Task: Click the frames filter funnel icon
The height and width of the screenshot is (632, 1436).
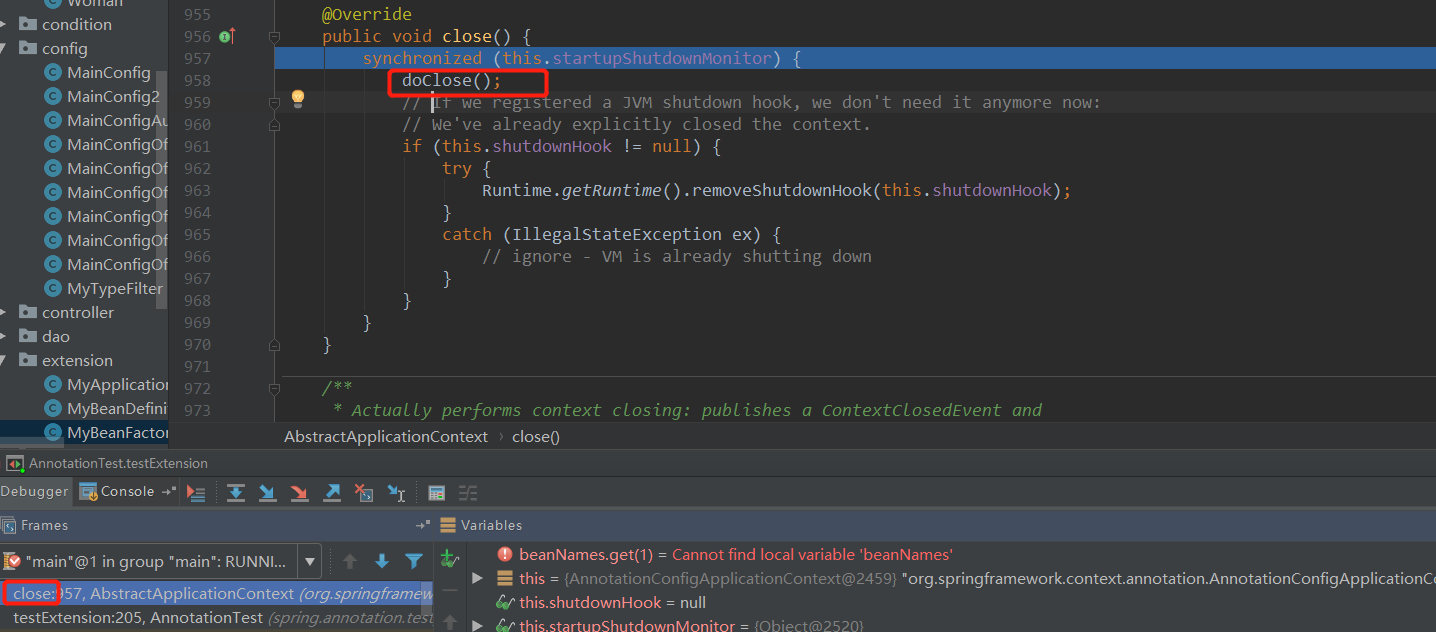Action: click(x=414, y=561)
